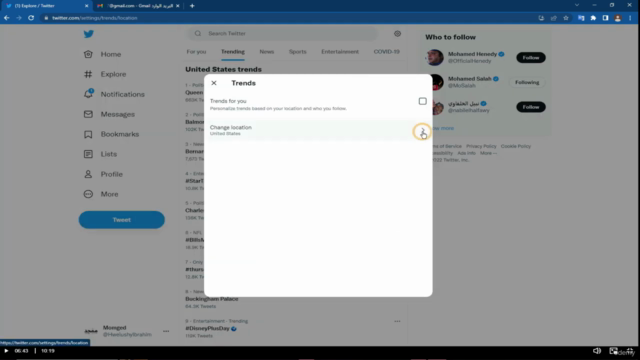The height and width of the screenshot is (360, 640).
Task: Close the Trends dialog with X
Action: click(214, 83)
